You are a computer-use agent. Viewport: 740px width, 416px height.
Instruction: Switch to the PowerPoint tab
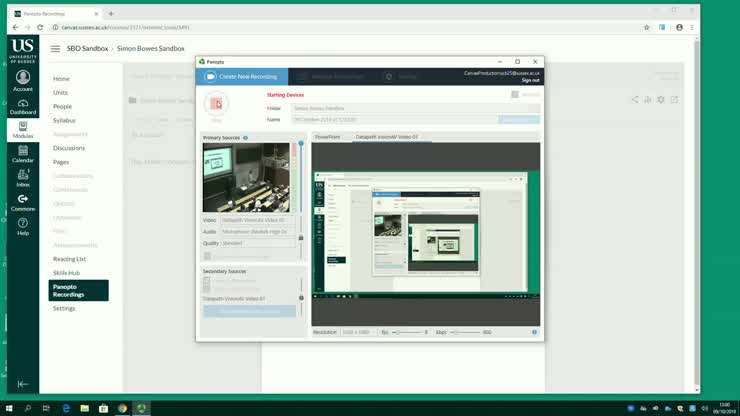[x=328, y=137]
